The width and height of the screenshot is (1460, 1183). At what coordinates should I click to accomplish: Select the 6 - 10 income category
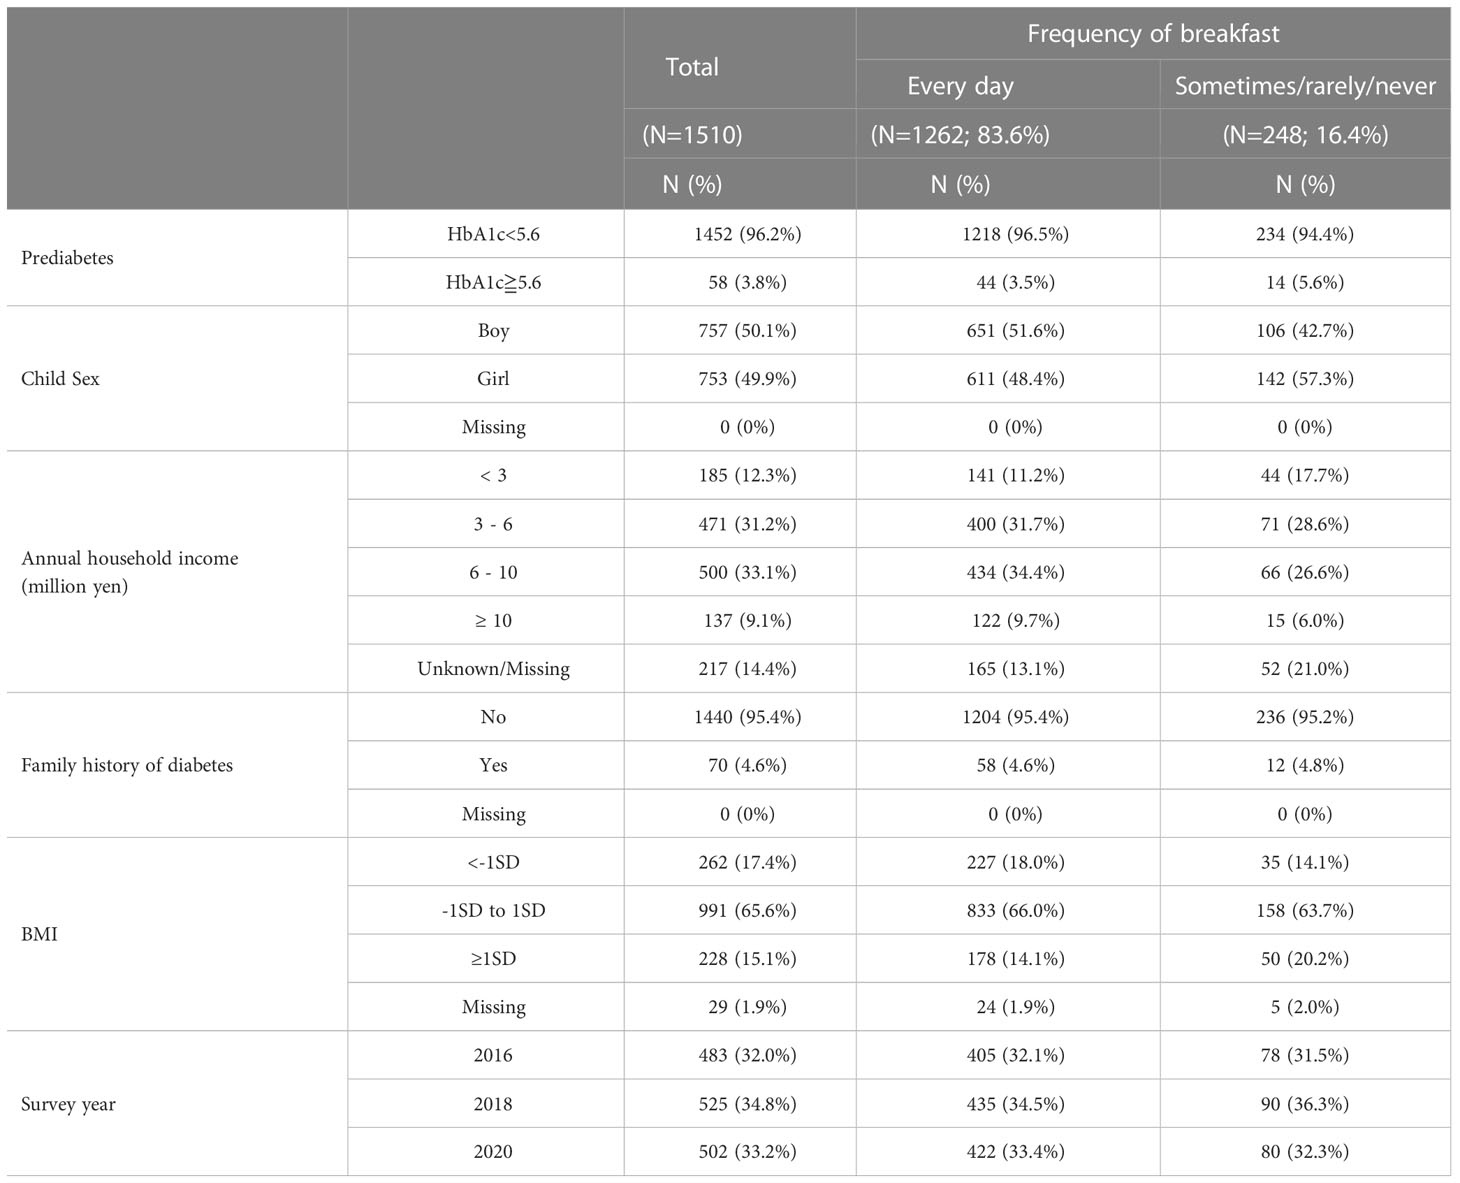tap(493, 572)
